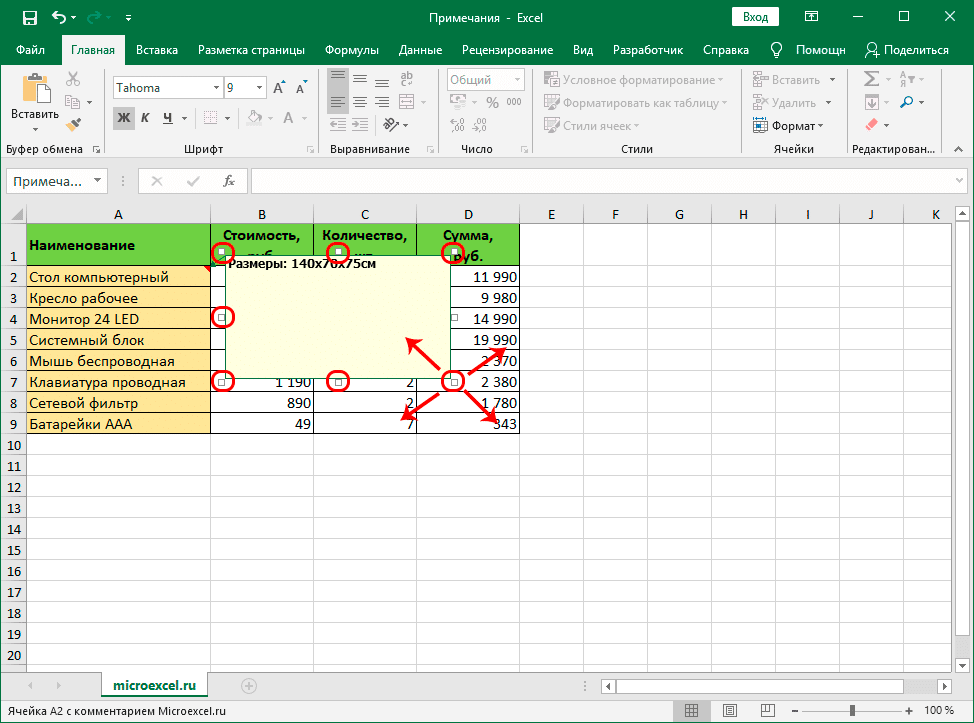The width and height of the screenshot is (974, 723).
Task: Click the Вход sign-in button
Action: (x=756, y=17)
